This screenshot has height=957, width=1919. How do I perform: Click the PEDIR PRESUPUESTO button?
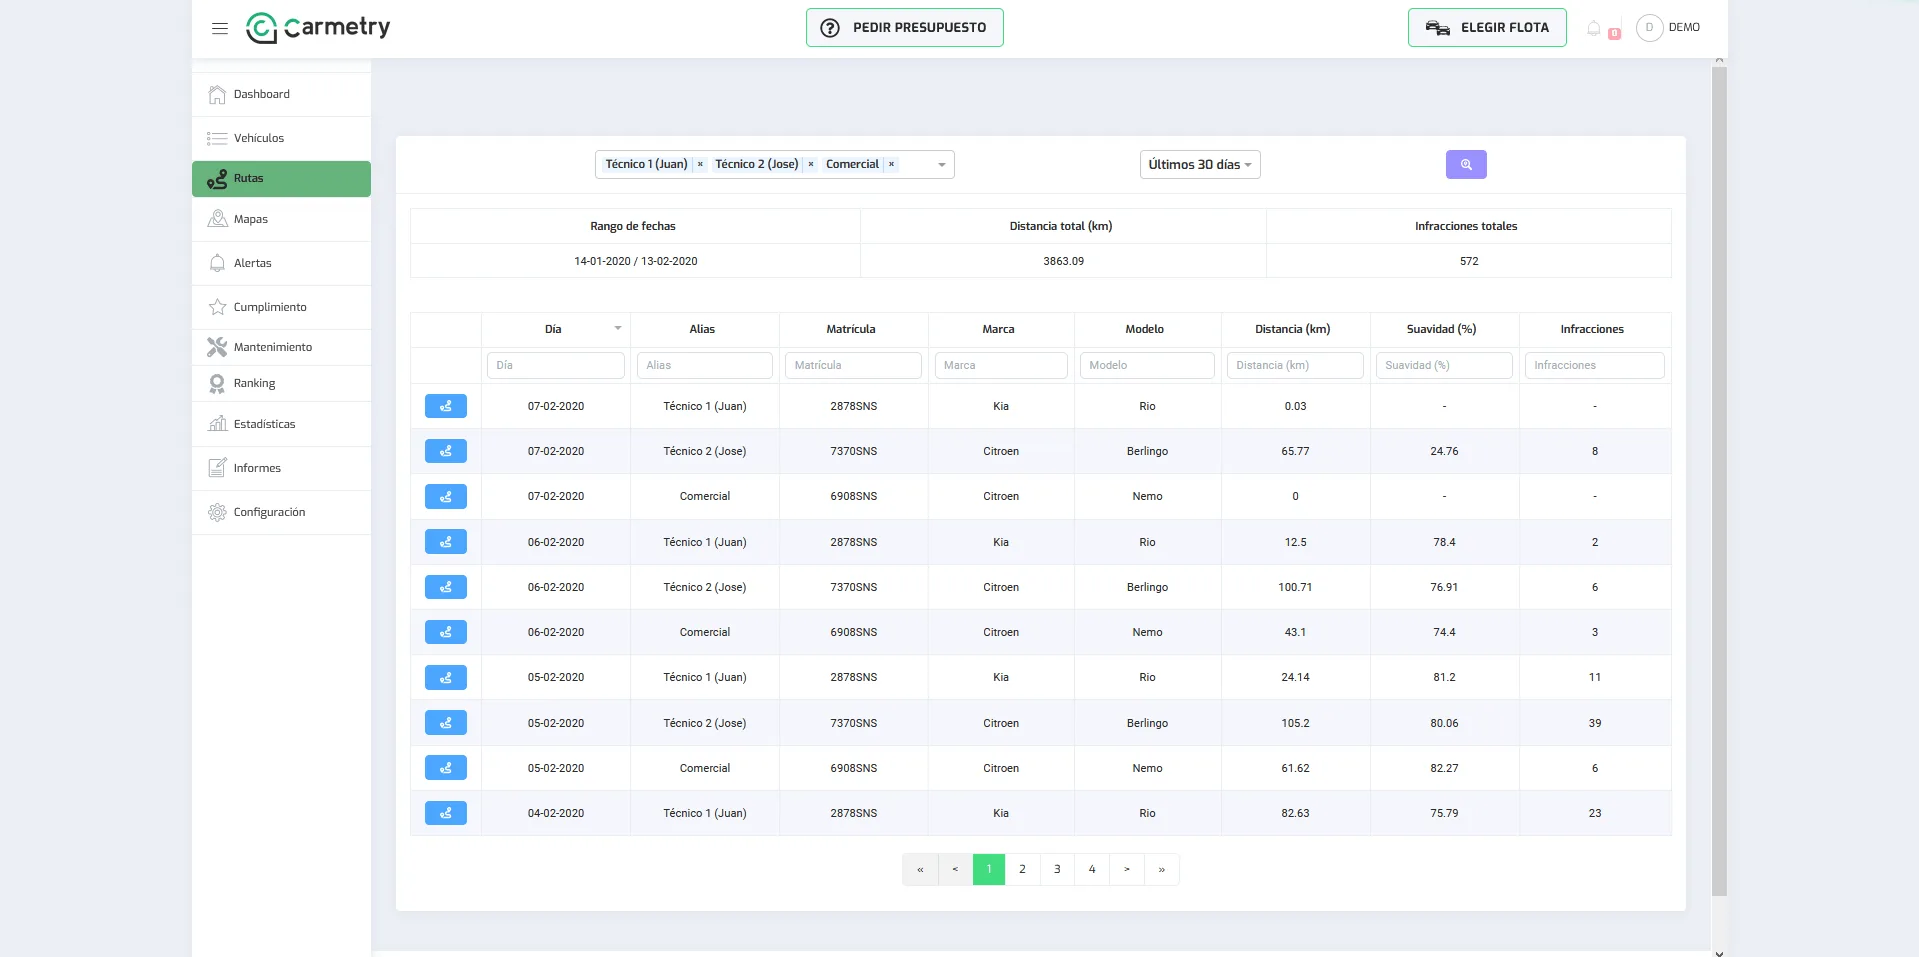click(x=905, y=28)
